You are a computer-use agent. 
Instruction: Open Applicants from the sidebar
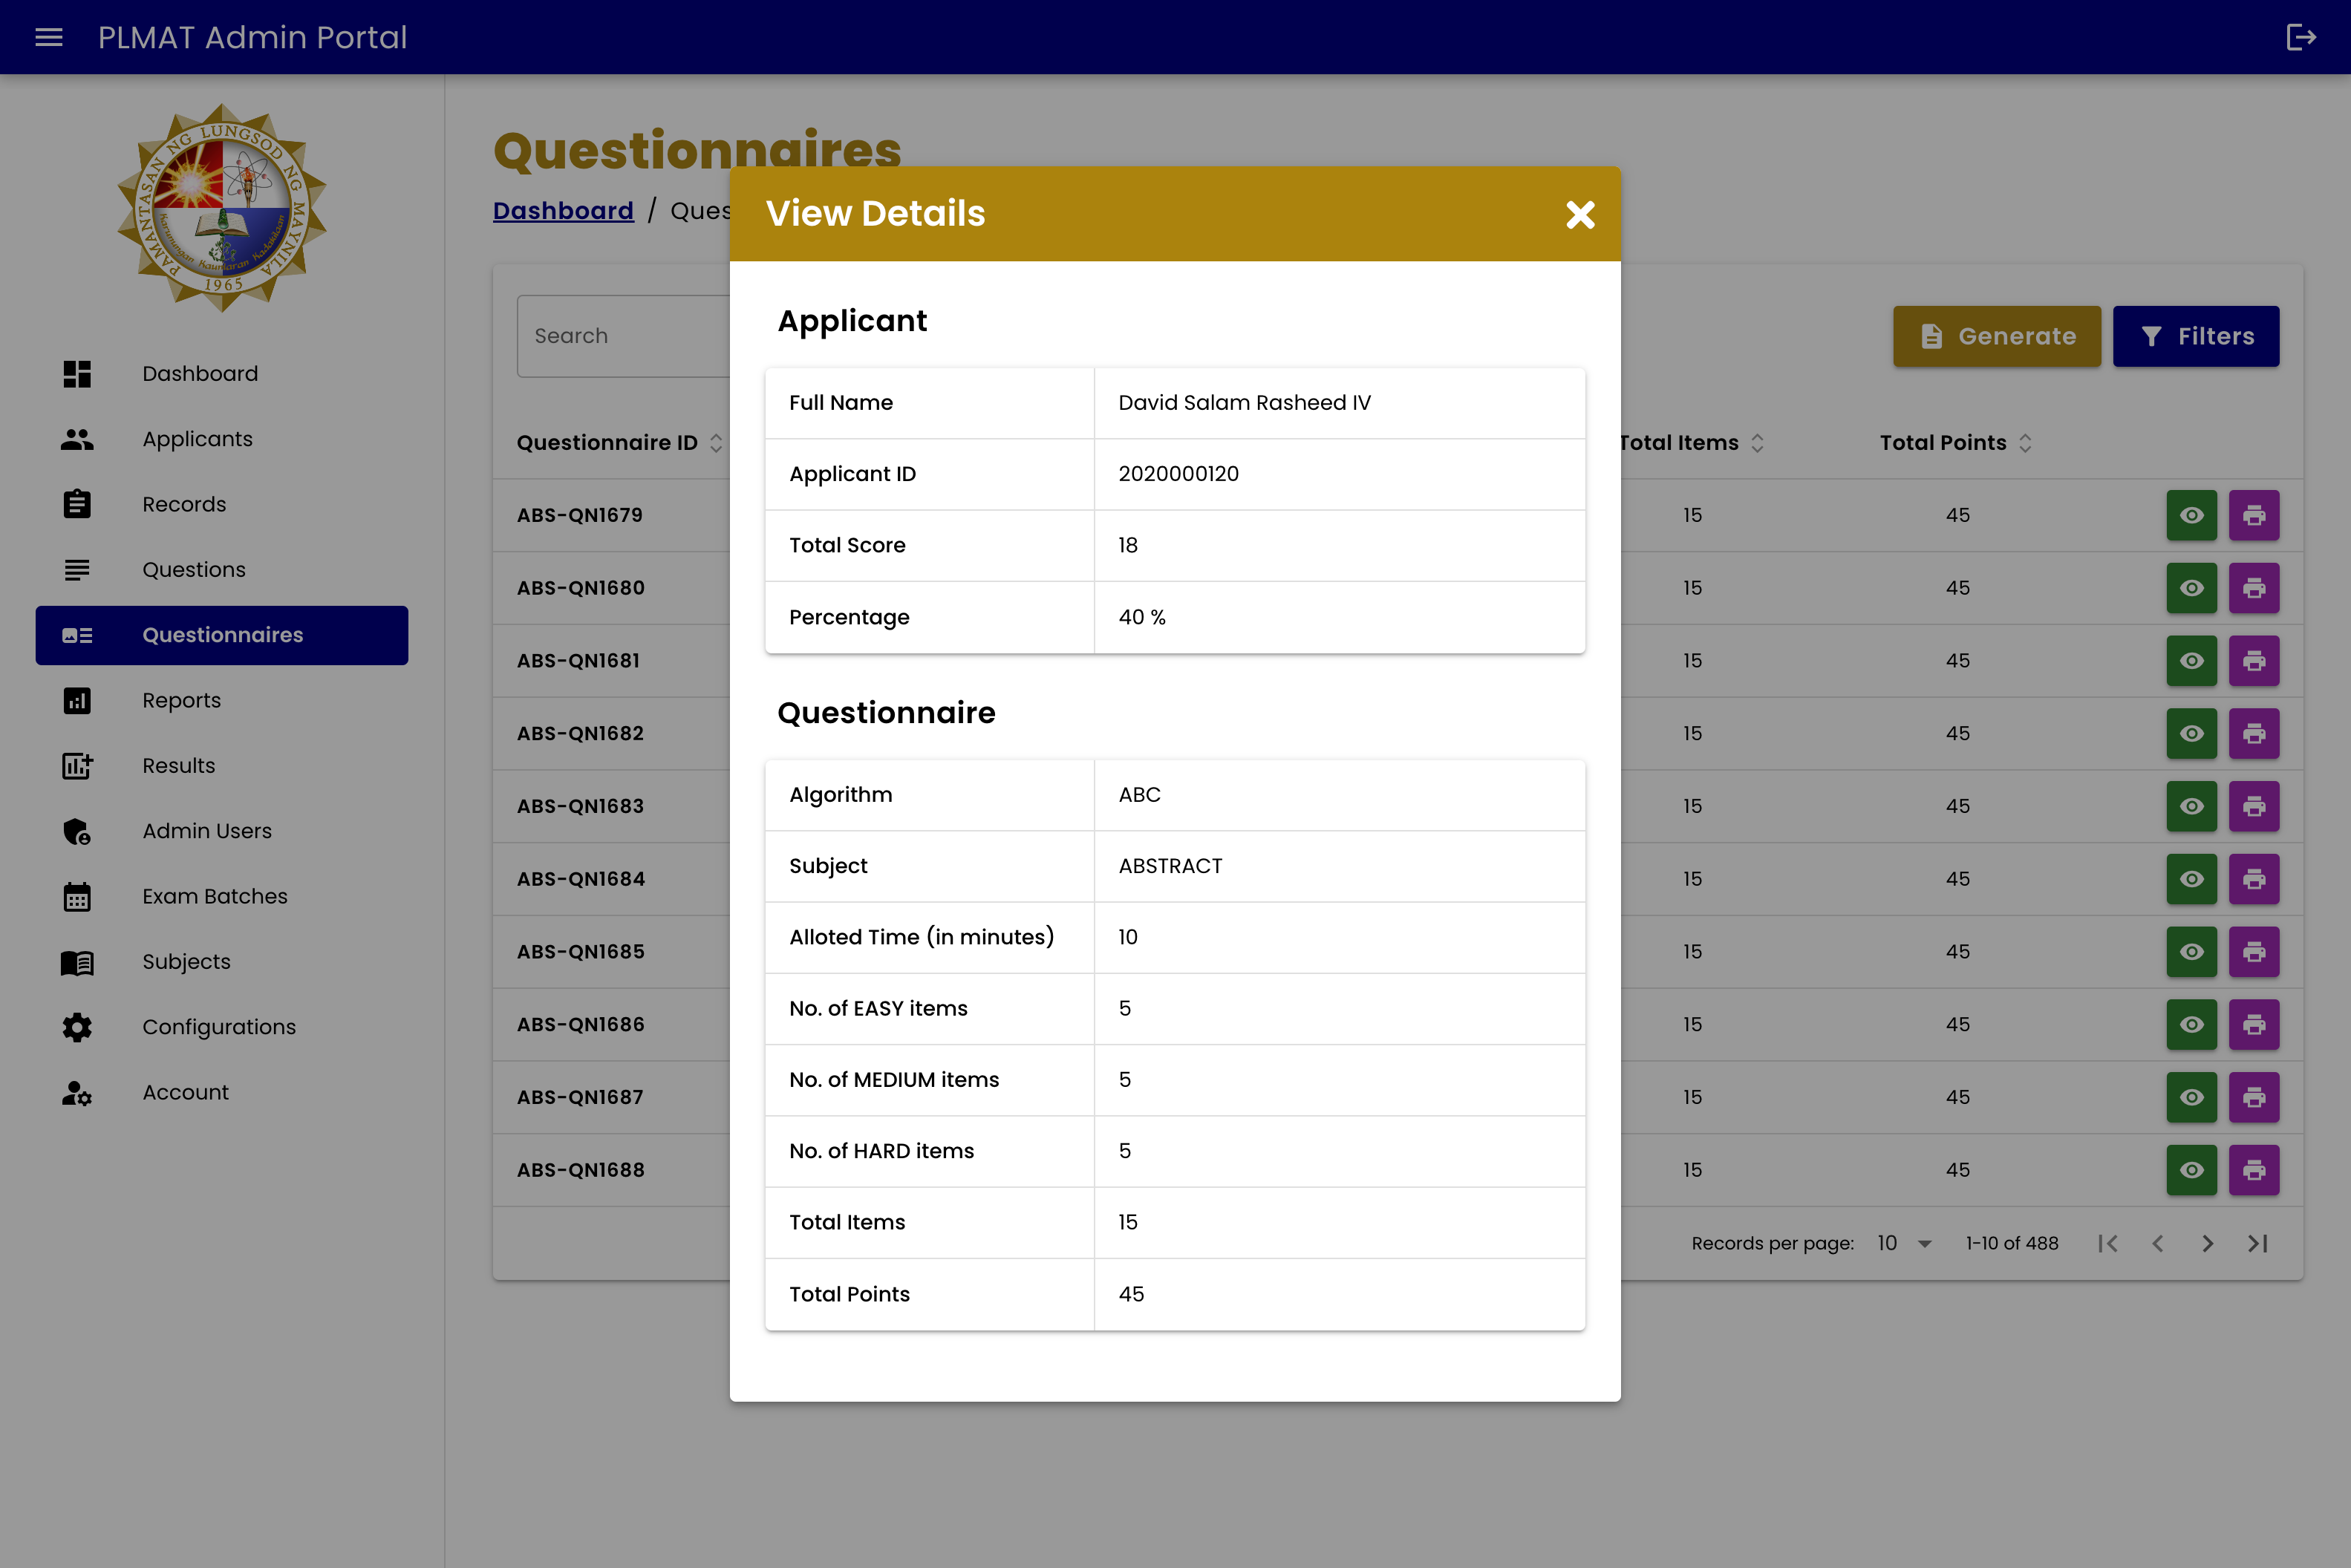pos(197,439)
